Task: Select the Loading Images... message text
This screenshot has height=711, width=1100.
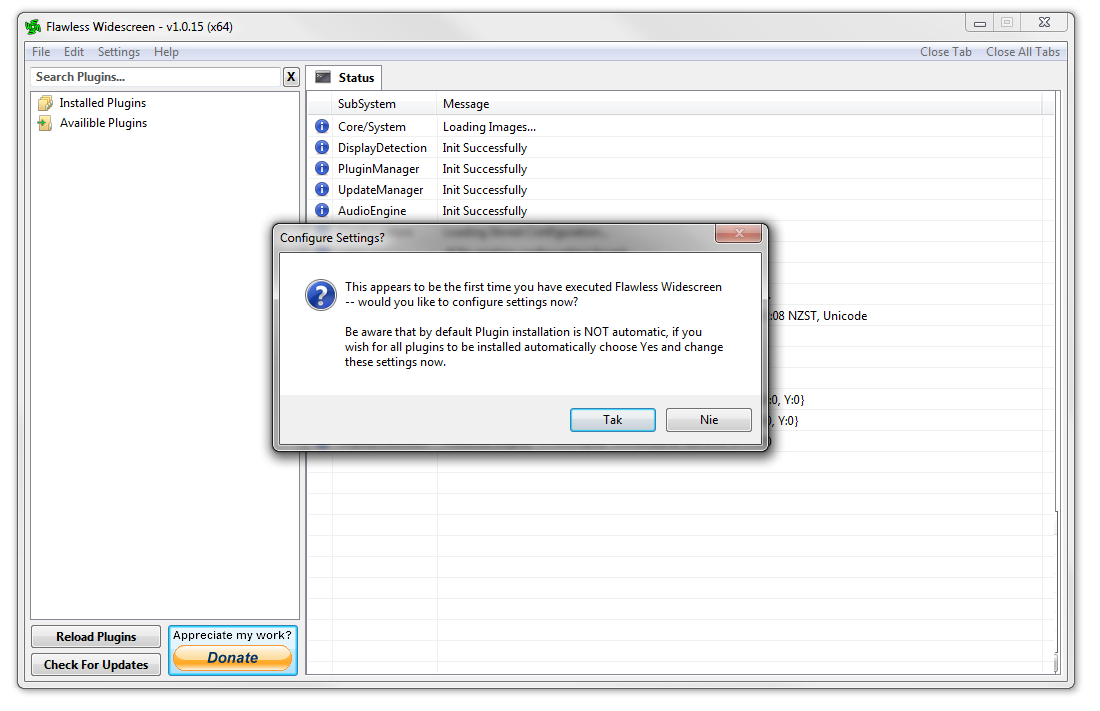Action: point(489,127)
